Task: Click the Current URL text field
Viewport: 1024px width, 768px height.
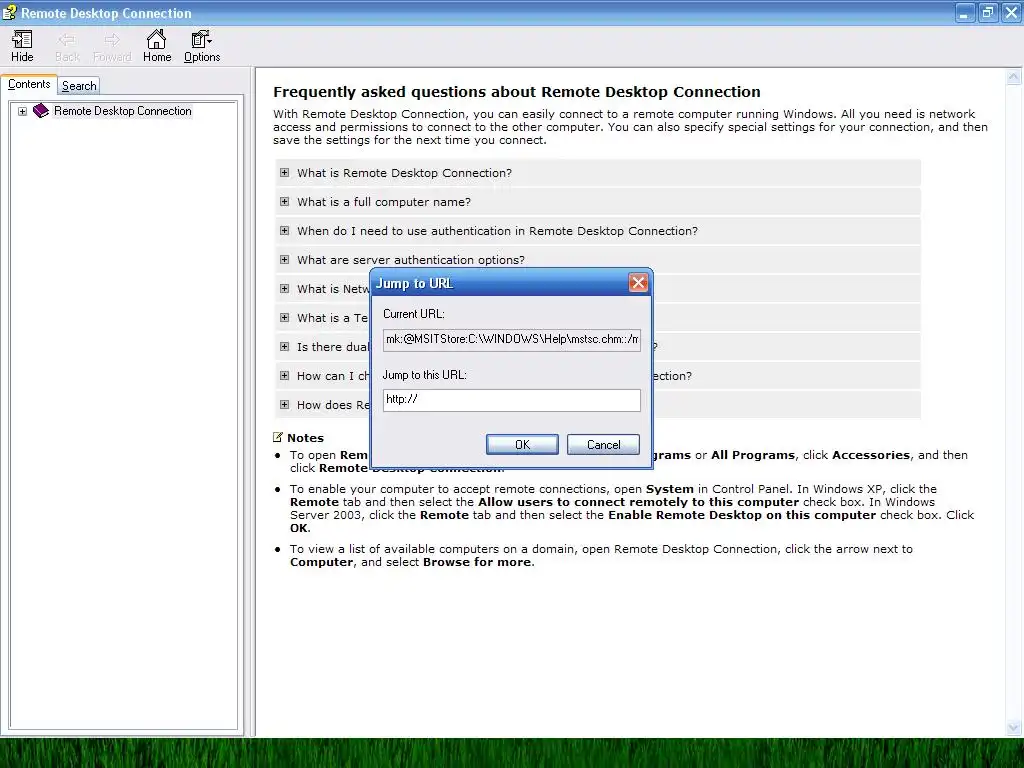Action: [x=511, y=340]
